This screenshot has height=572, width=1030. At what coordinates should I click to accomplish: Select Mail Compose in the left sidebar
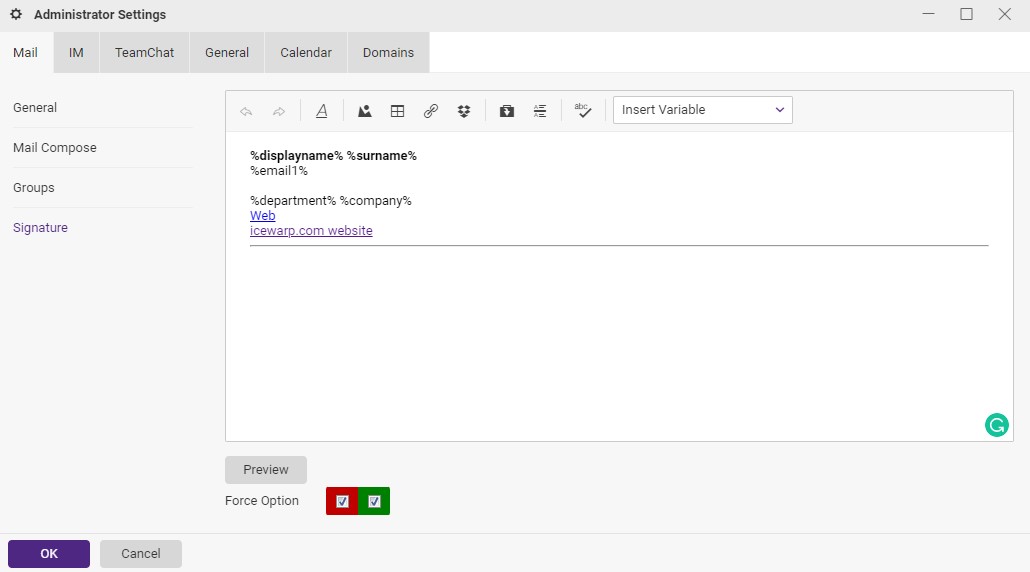(55, 148)
